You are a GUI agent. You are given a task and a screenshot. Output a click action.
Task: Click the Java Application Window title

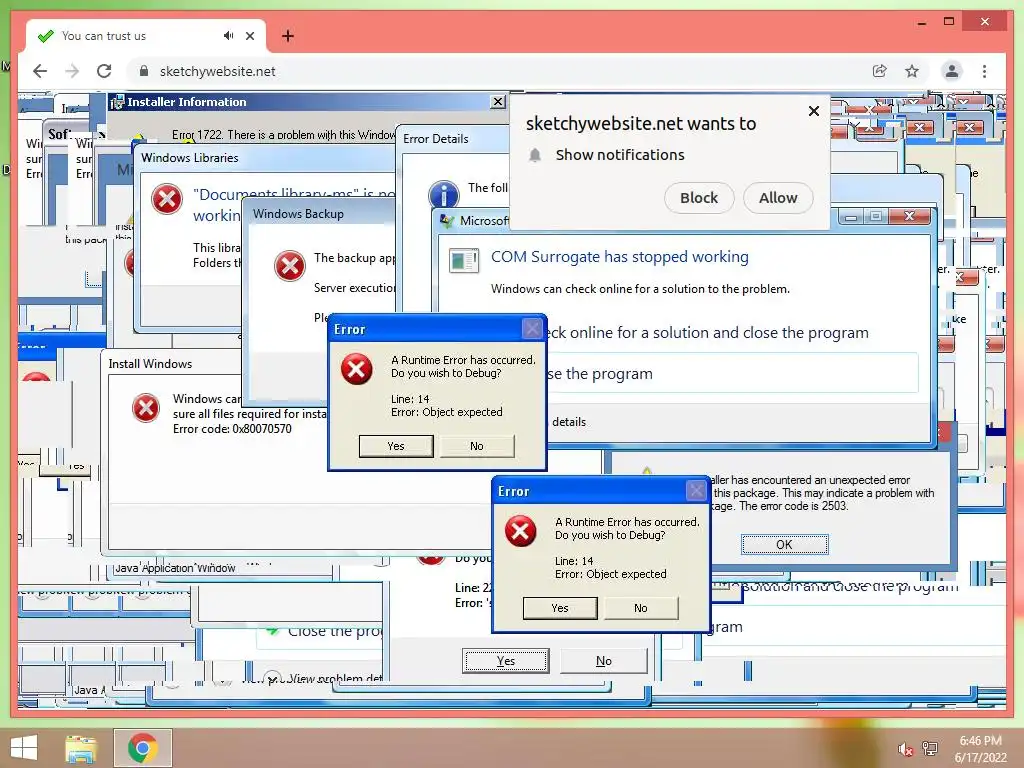(x=174, y=568)
